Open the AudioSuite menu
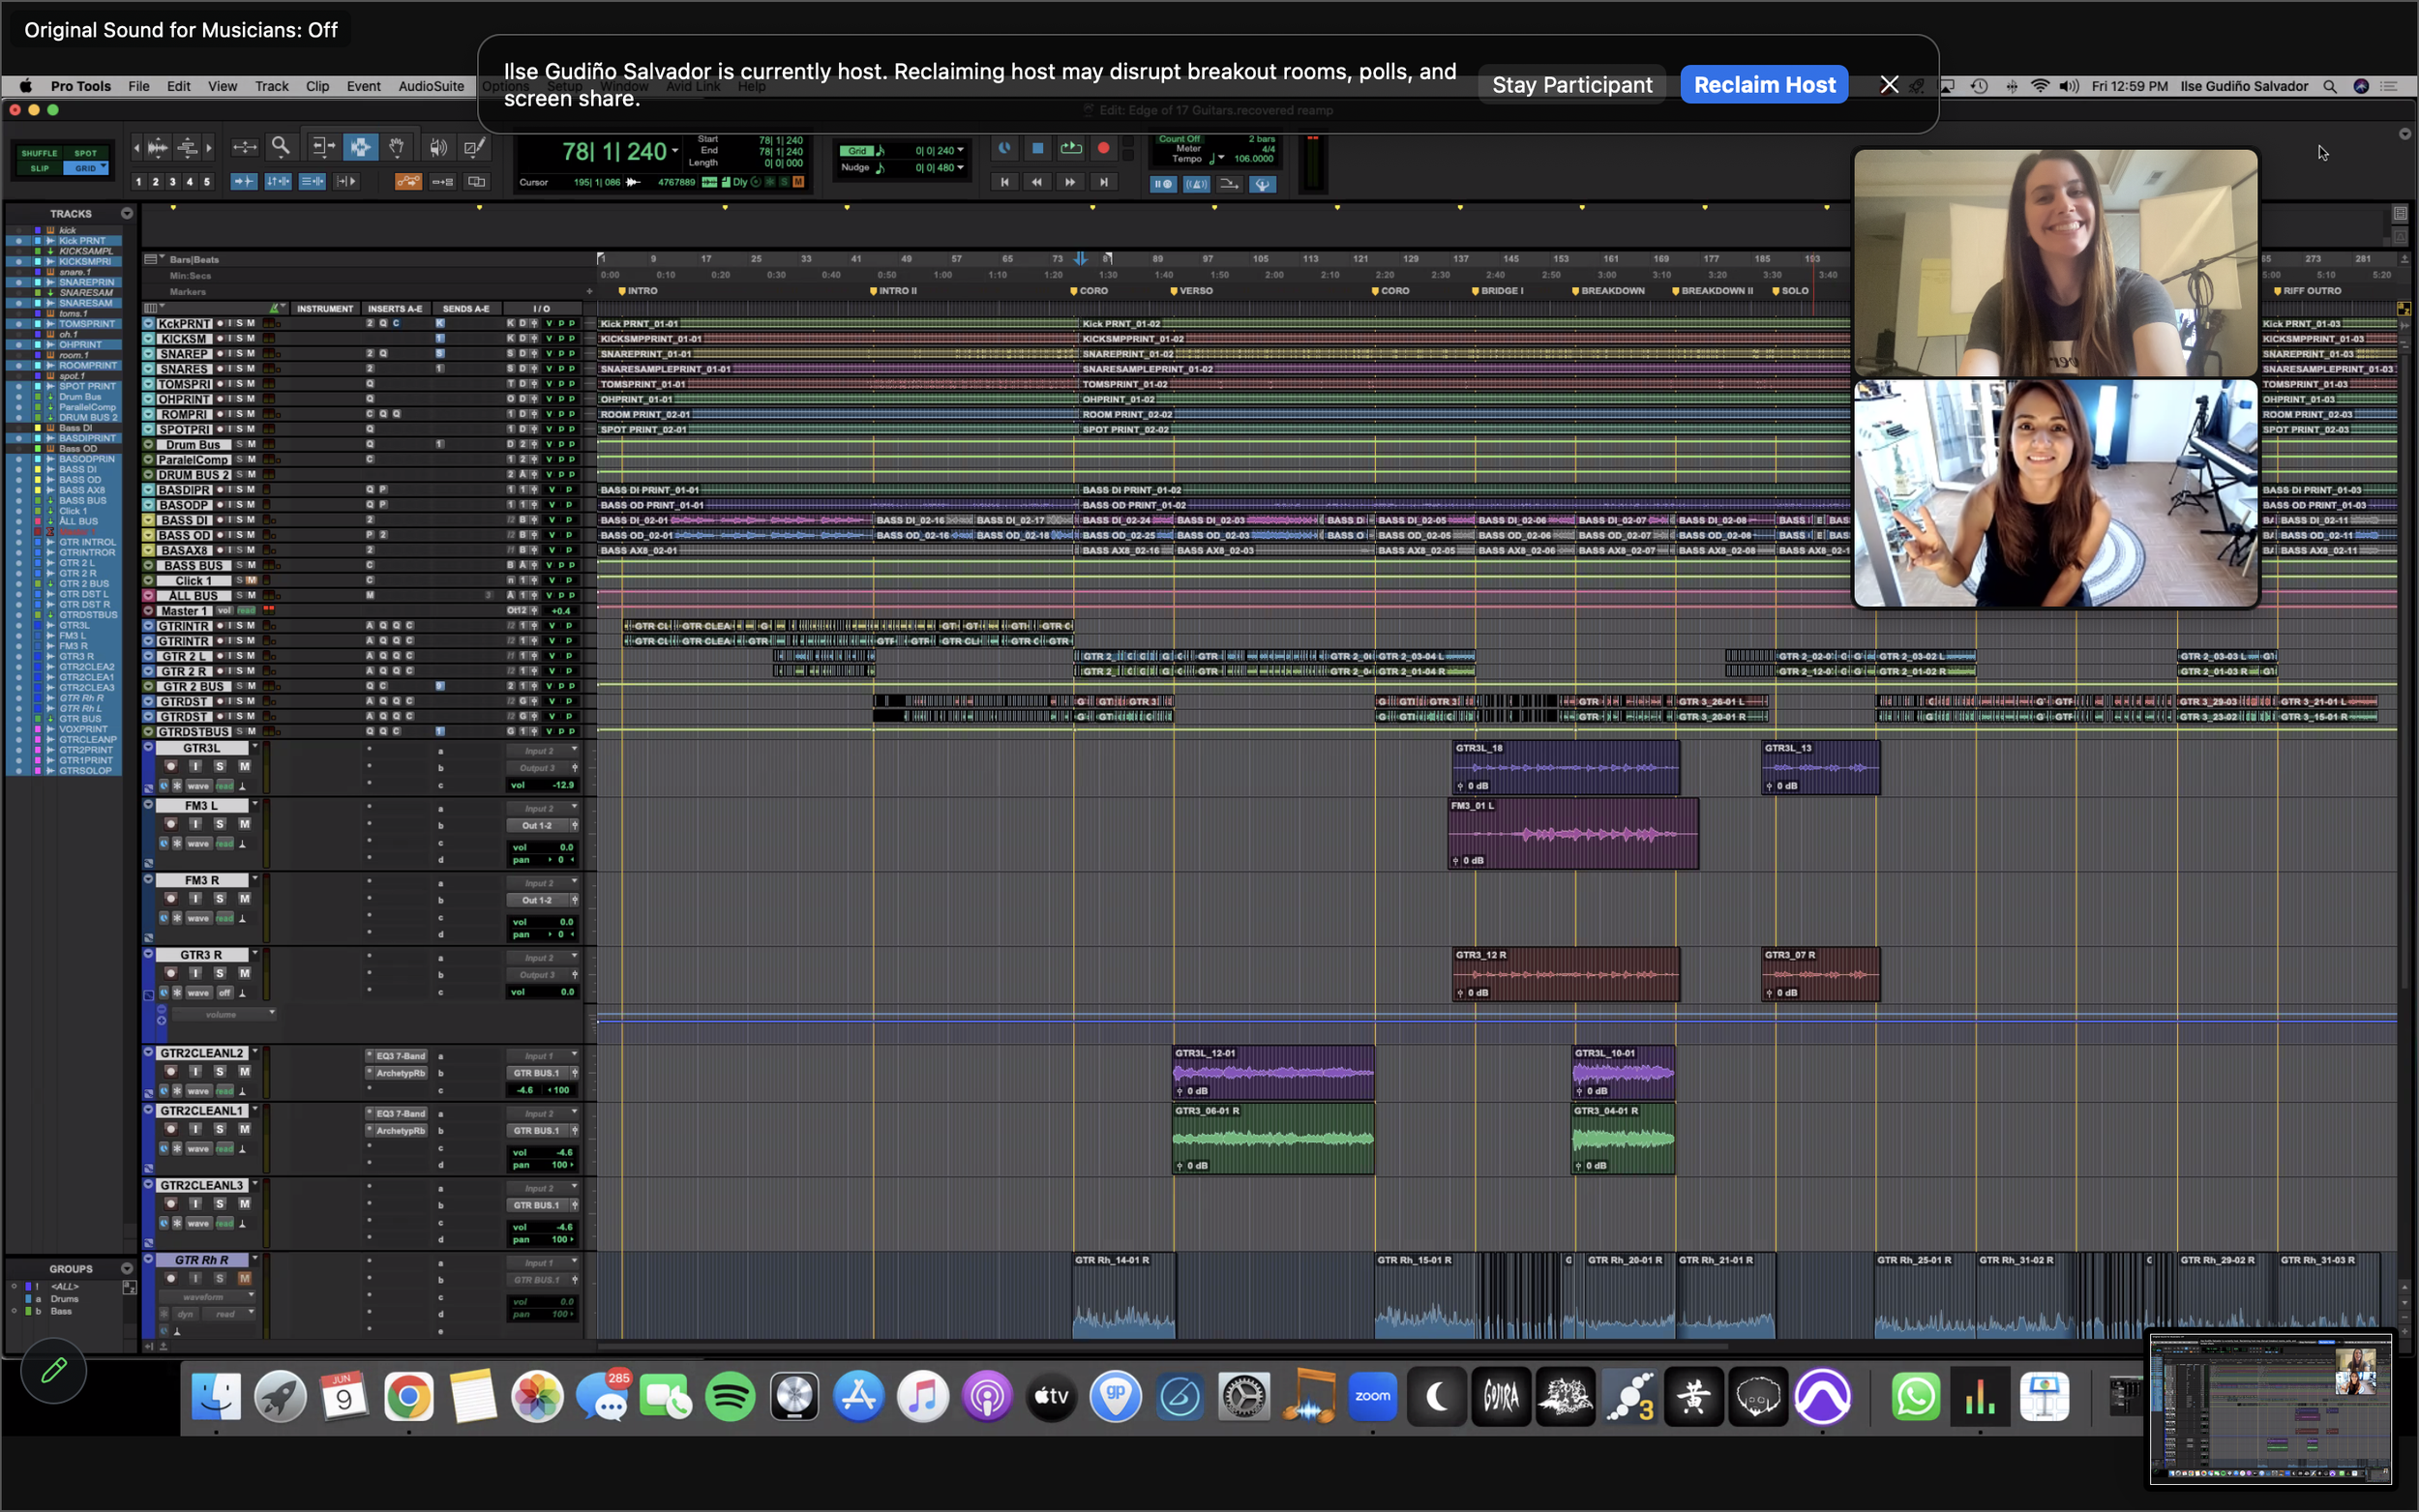The width and height of the screenshot is (2419, 1512). (431, 86)
